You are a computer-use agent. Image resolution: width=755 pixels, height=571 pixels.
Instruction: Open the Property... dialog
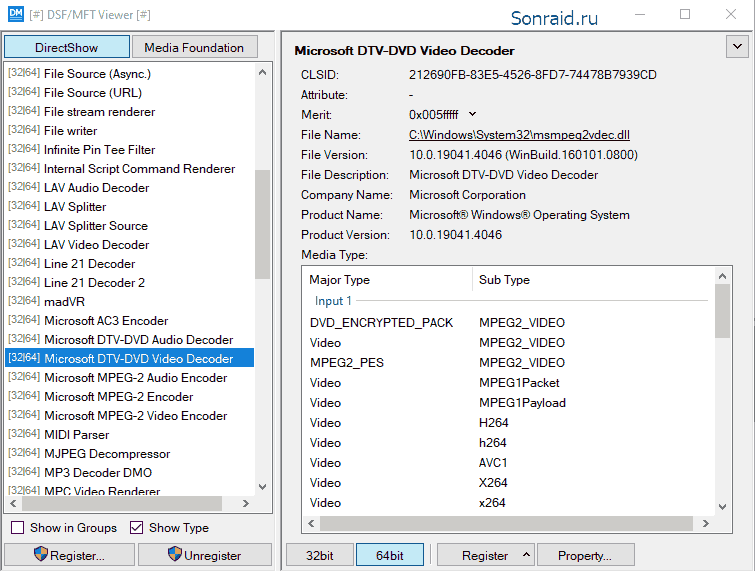[585, 555]
